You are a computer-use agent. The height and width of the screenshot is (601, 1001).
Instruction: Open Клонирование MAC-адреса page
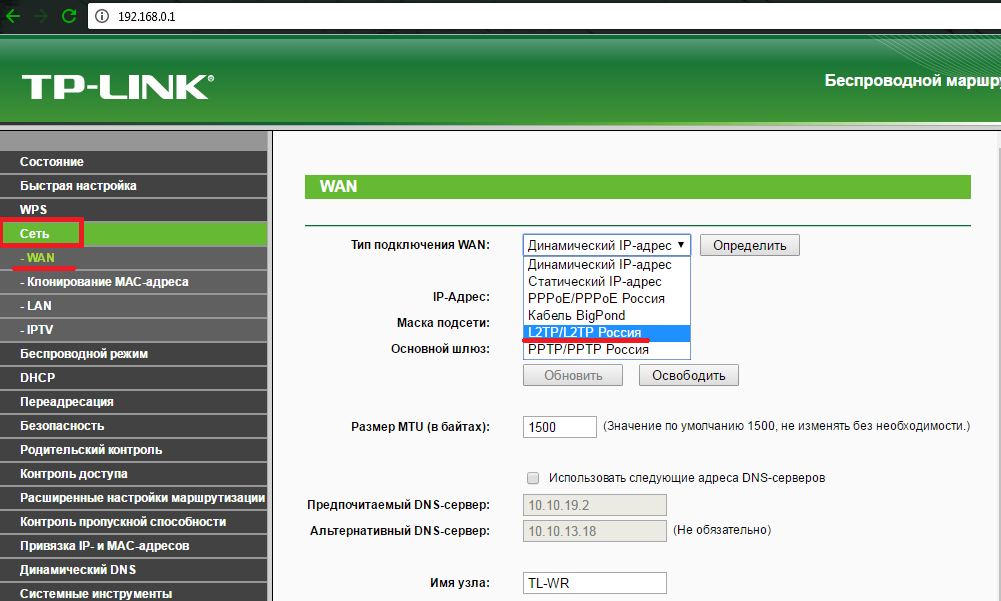pyautogui.click(x=133, y=282)
